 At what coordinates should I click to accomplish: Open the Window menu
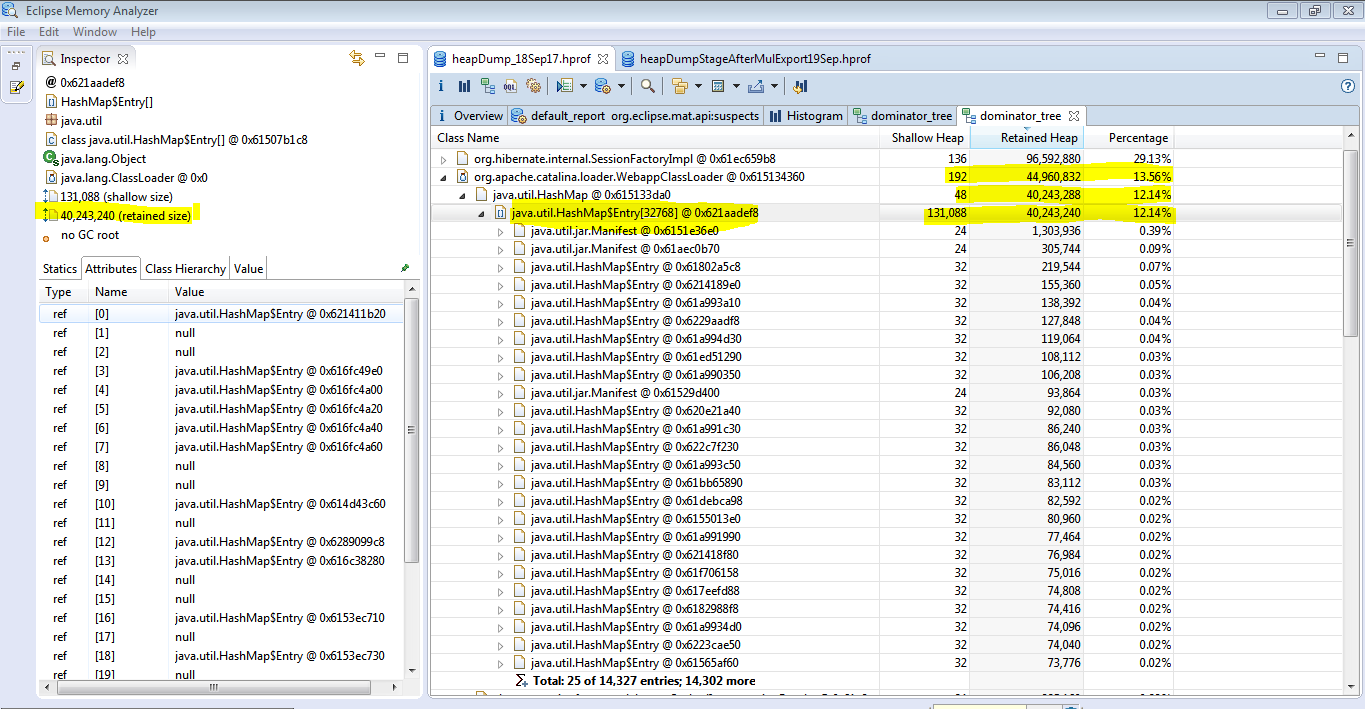pos(94,32)
